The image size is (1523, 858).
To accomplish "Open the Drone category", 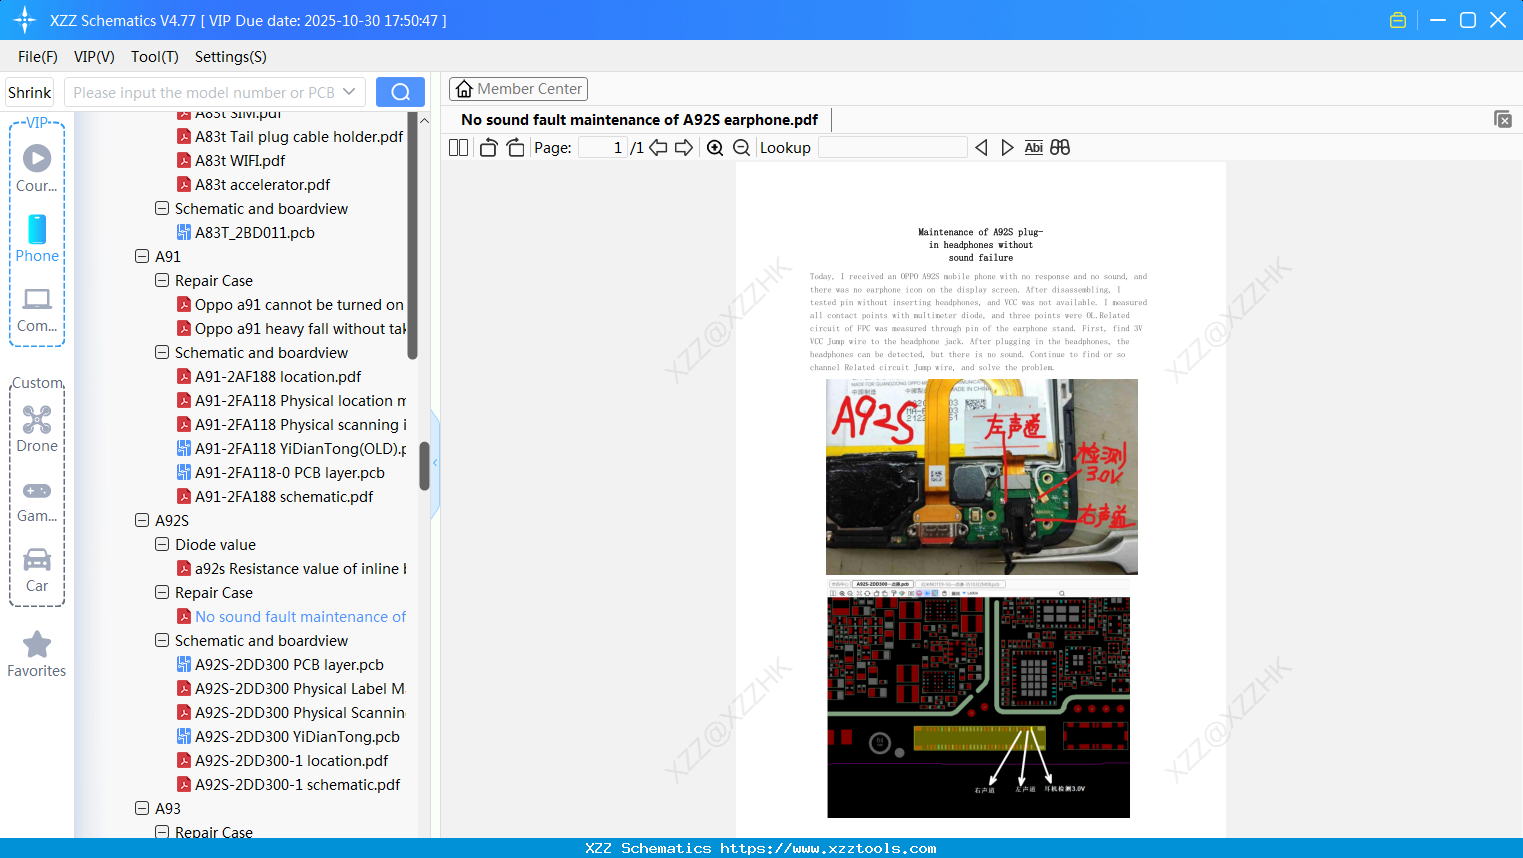I will coord(37,429).
